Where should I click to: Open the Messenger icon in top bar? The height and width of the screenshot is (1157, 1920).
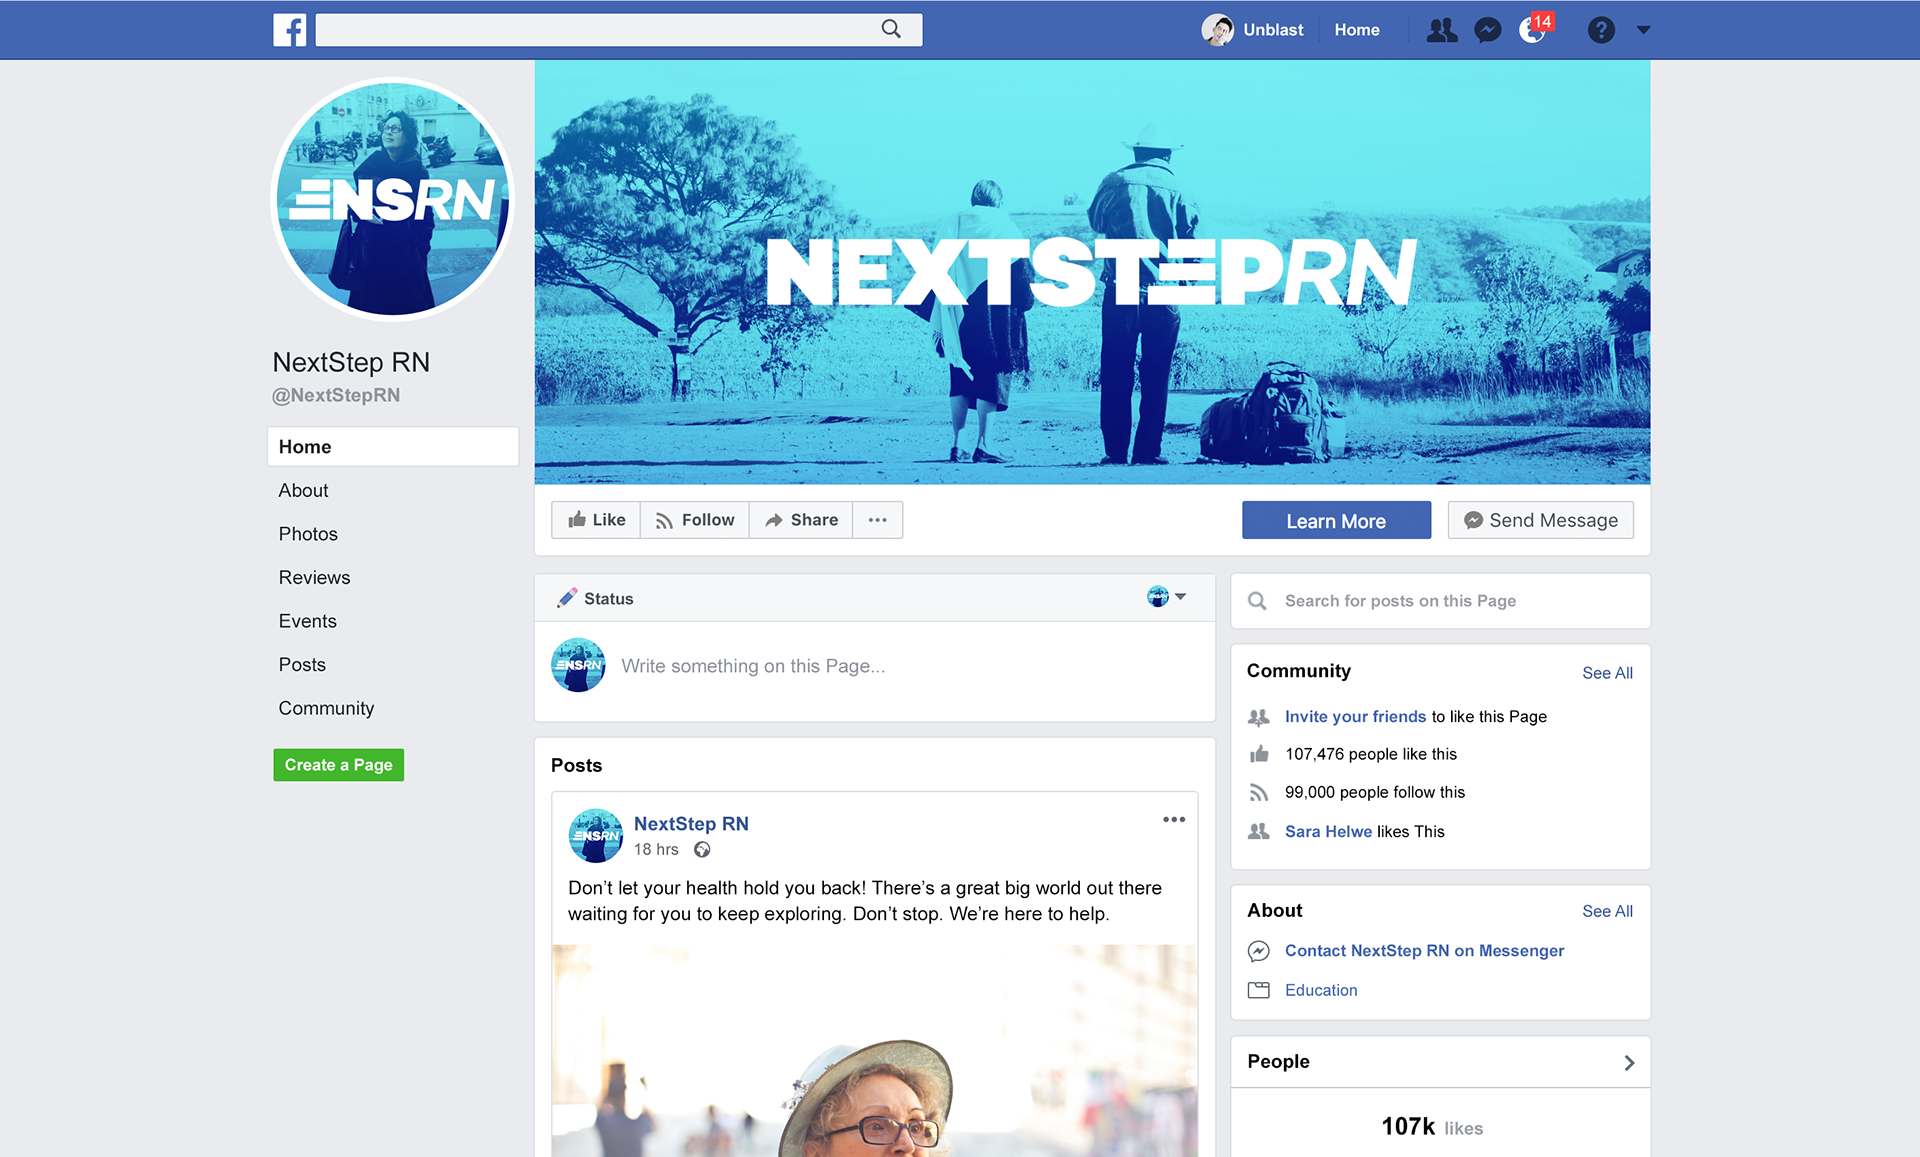tap(1488, 30)
